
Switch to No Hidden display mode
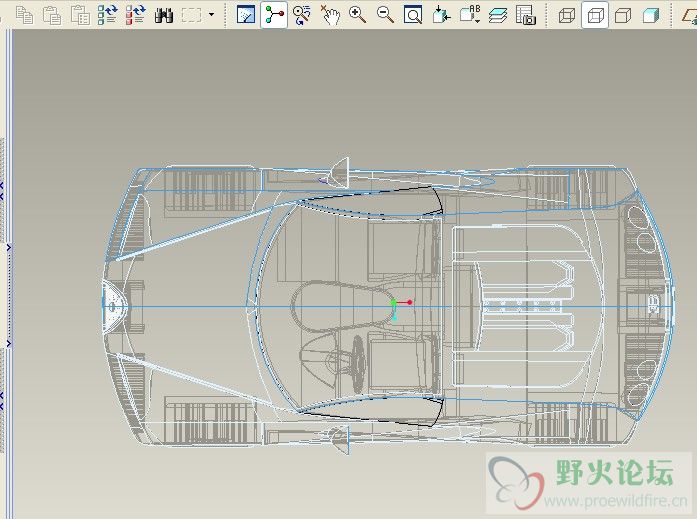coord(623,16)
